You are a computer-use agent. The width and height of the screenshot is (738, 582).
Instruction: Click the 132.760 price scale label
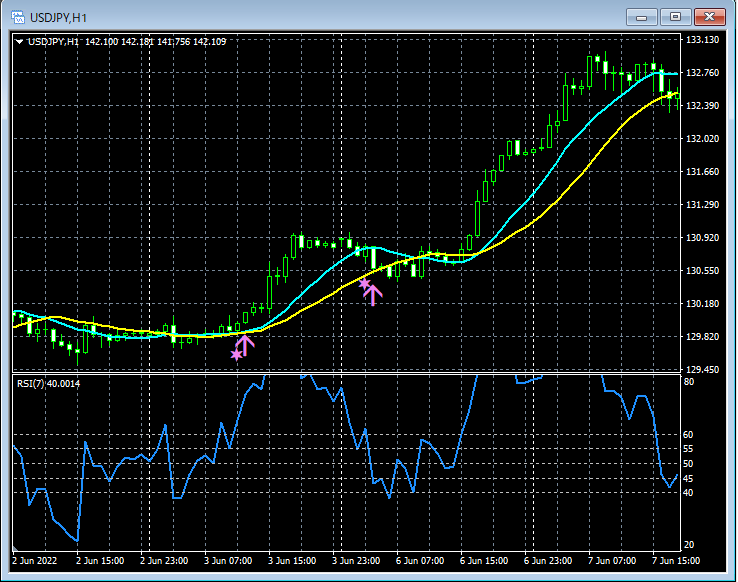pyautogui.click(x=702, y=73)
